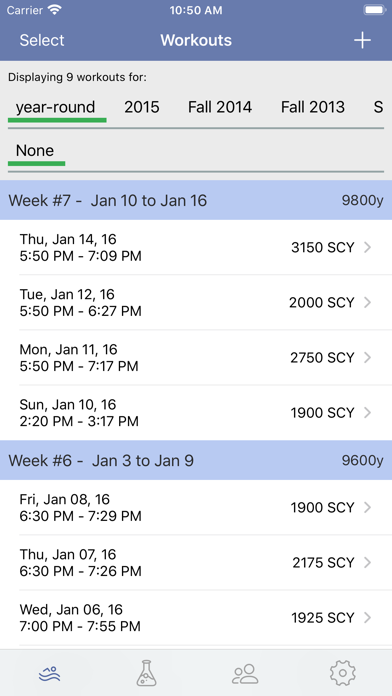
Task: Switch to the Fall 2014 season
Action: [220, 107]
